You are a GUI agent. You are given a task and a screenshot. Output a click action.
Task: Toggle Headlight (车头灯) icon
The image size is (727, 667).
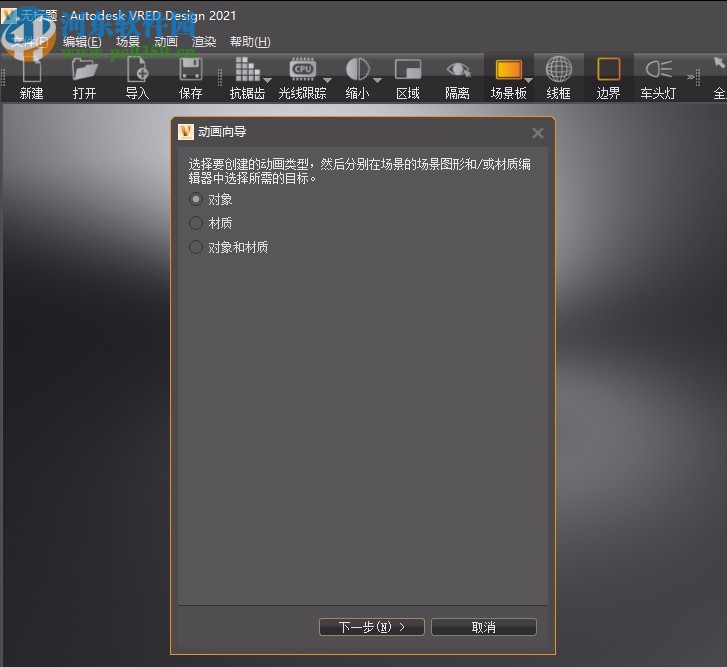coord(658,69)
